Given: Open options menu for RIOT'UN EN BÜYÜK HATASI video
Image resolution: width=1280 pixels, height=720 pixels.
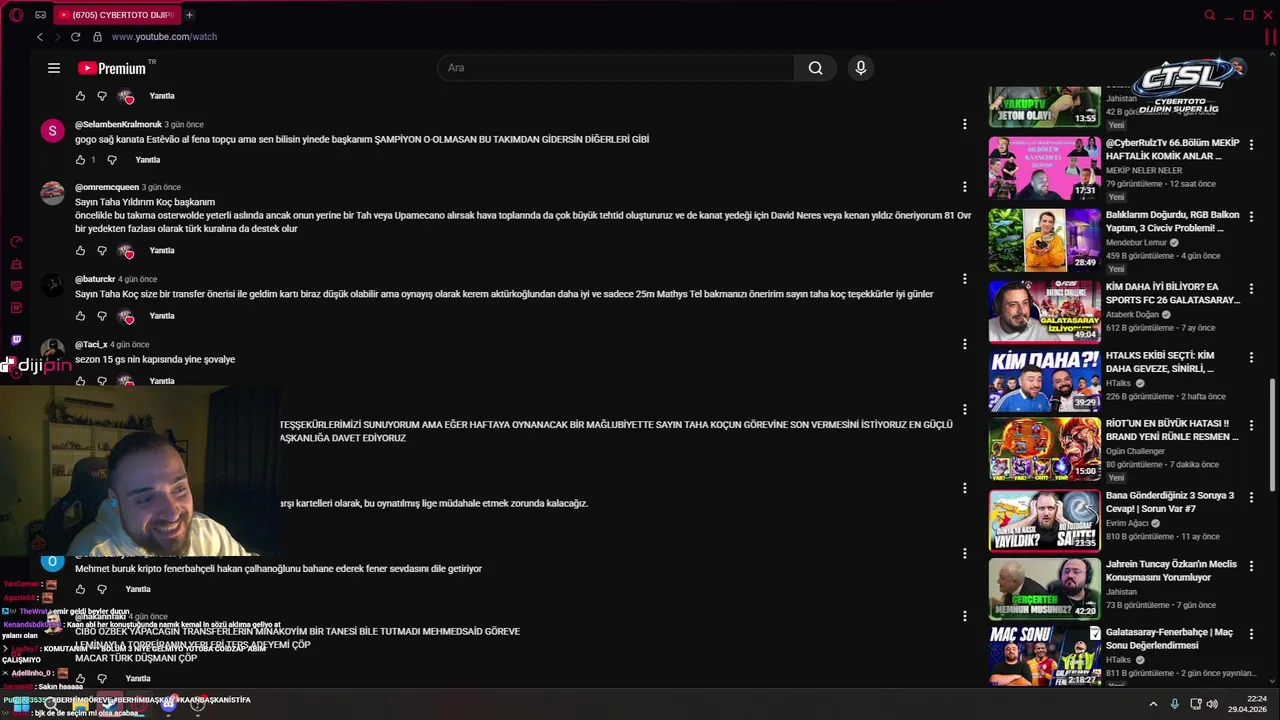Looking at the screenshot, I should point(1251,426).
